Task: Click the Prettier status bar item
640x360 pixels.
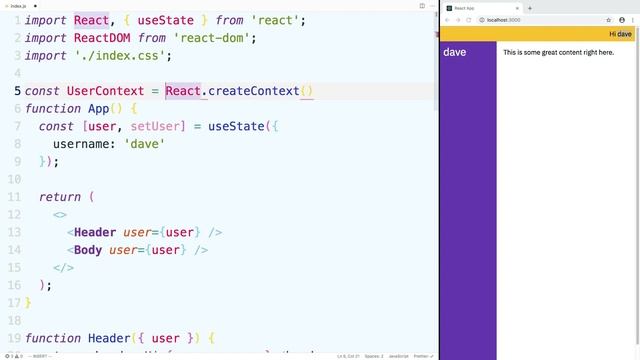Action: 423,356
